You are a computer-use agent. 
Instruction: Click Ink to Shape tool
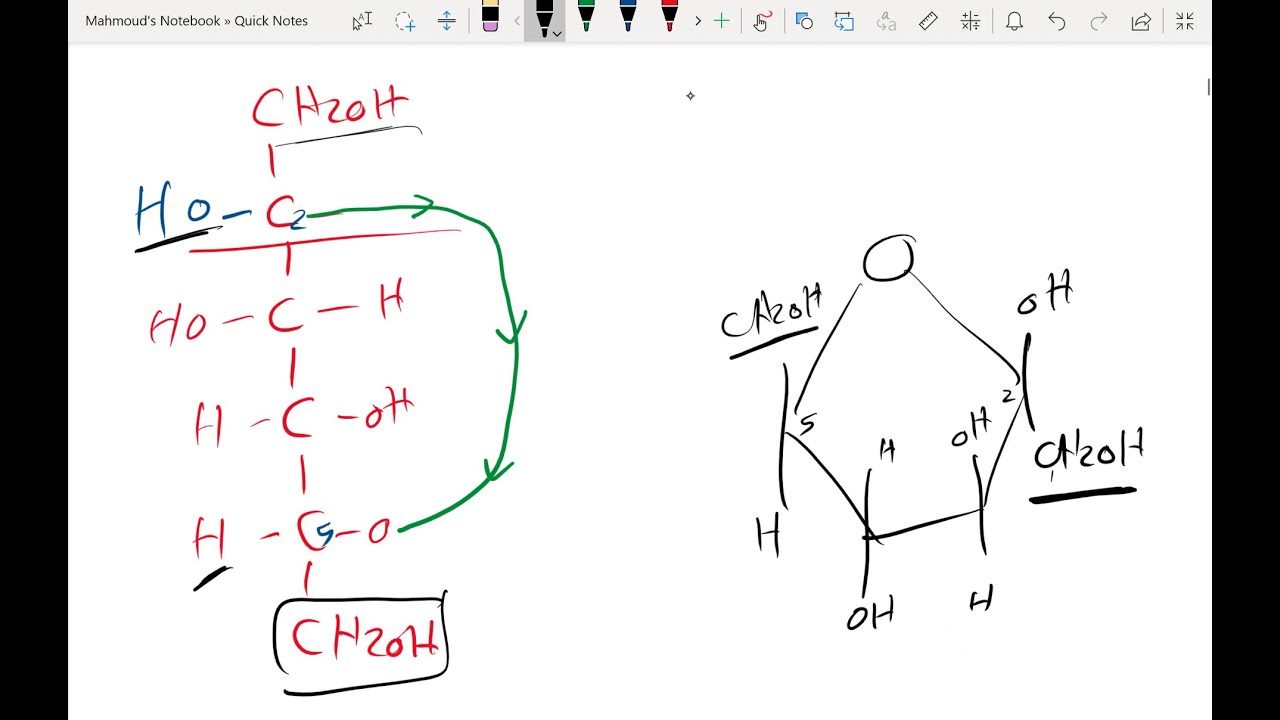click(x=845, y=20)
